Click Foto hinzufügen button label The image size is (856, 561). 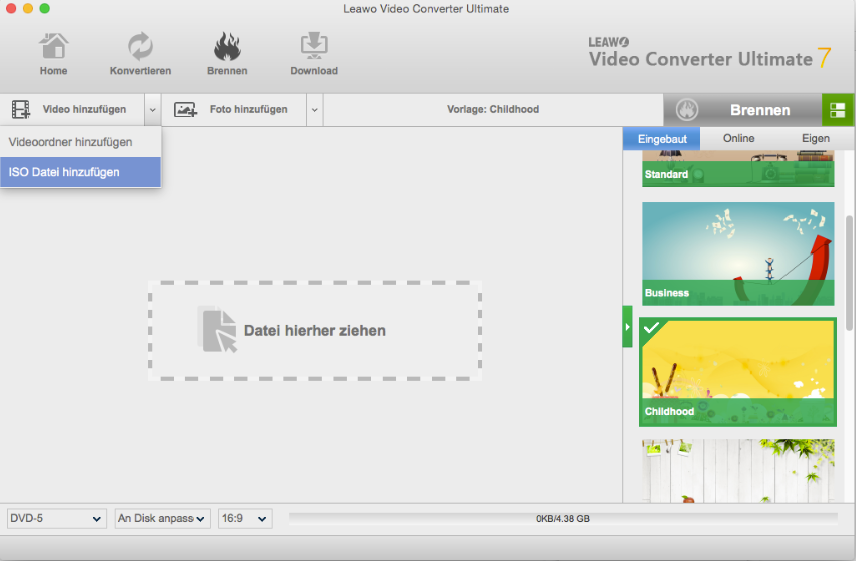coord(248,109)
